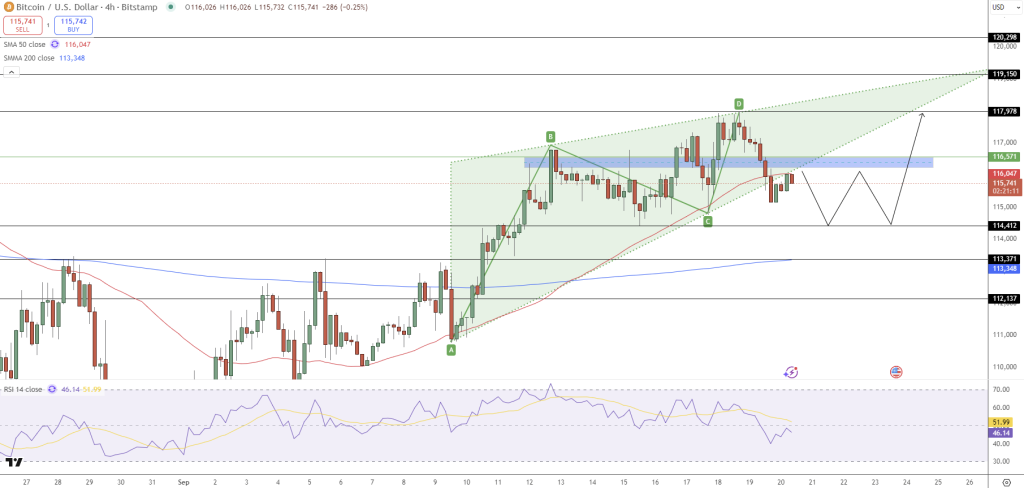Click the red SELL 115,741 button

[22, 24]
